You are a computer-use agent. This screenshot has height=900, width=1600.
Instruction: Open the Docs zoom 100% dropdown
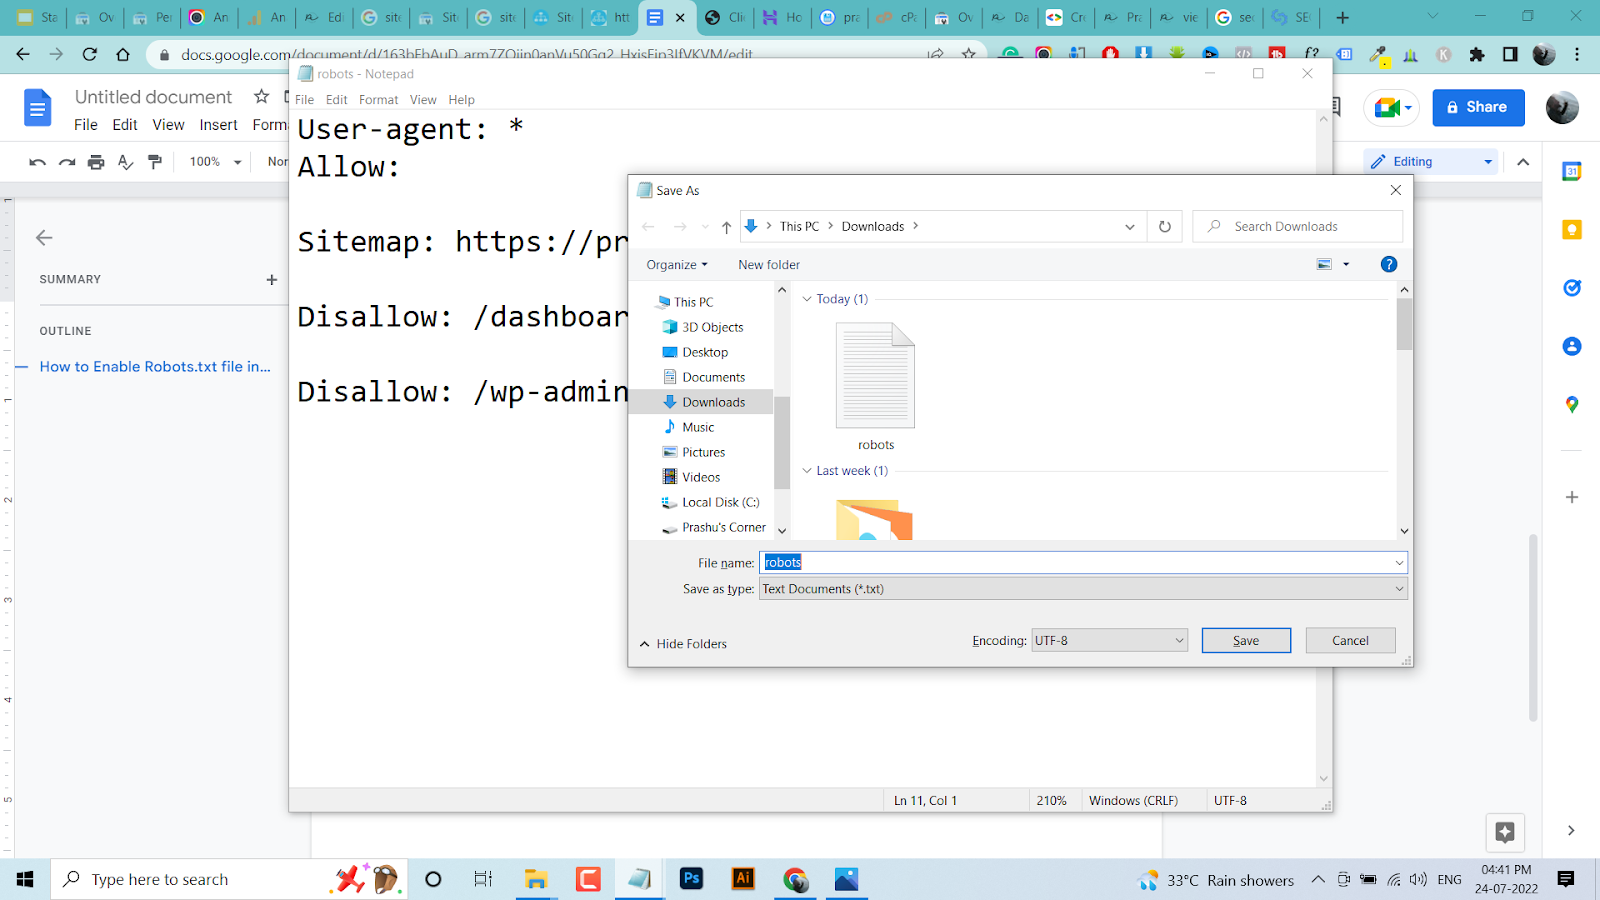point(216,162)
